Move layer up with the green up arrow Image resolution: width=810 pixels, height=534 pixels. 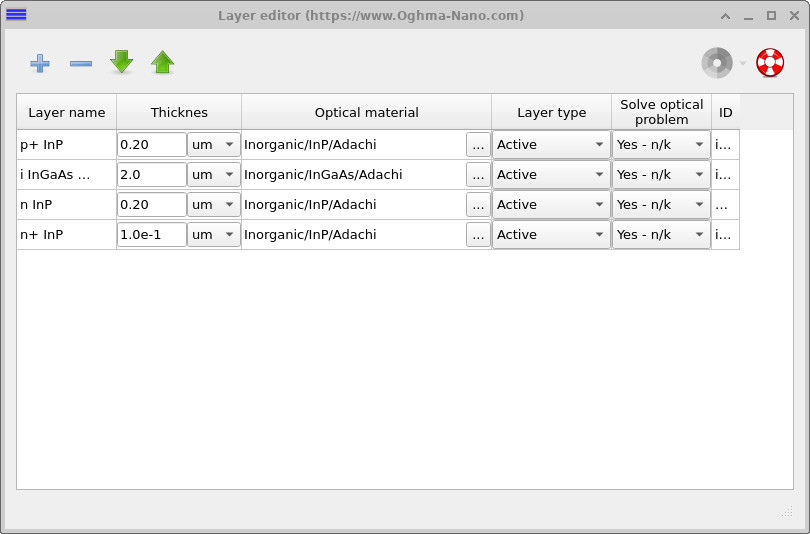pyautogui.click(x=162, y=62)
